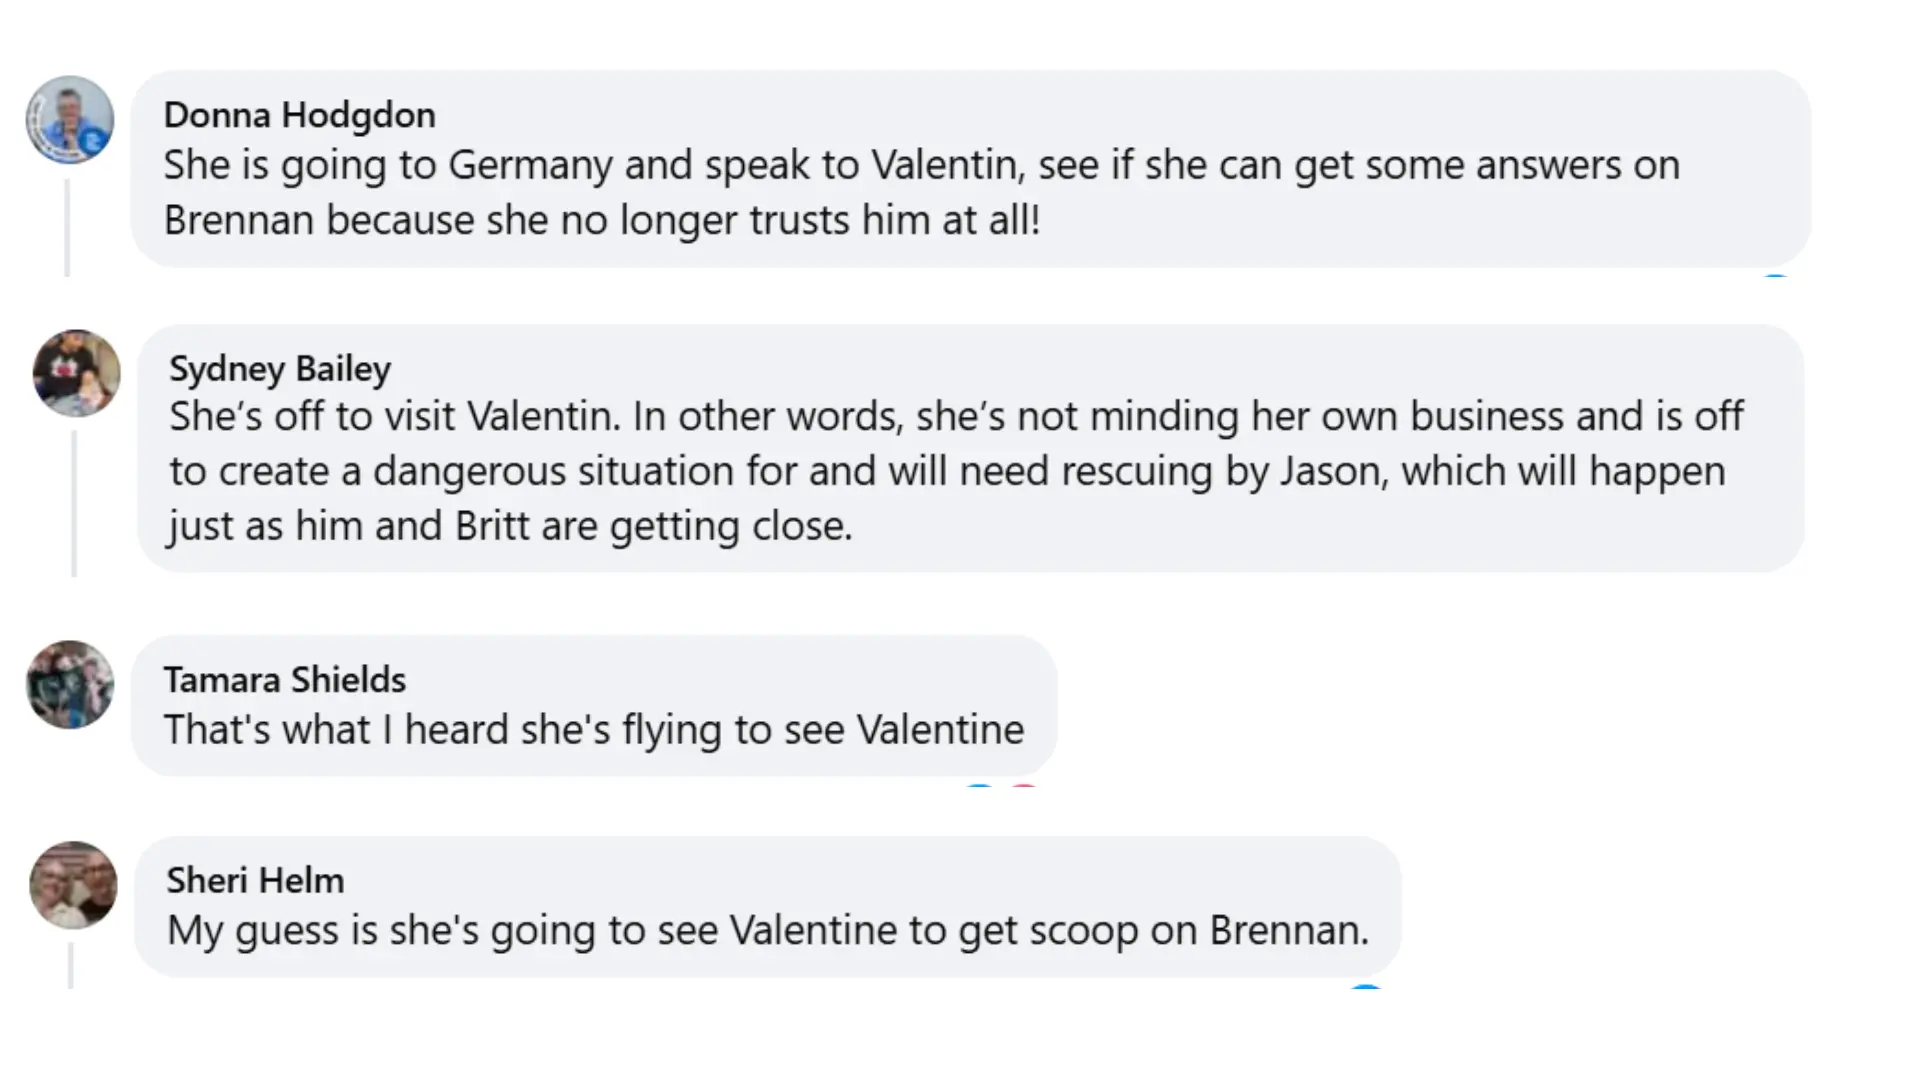
Task: Collapse the reply thread line under Donna's avatar
Action: pos(67,228)
